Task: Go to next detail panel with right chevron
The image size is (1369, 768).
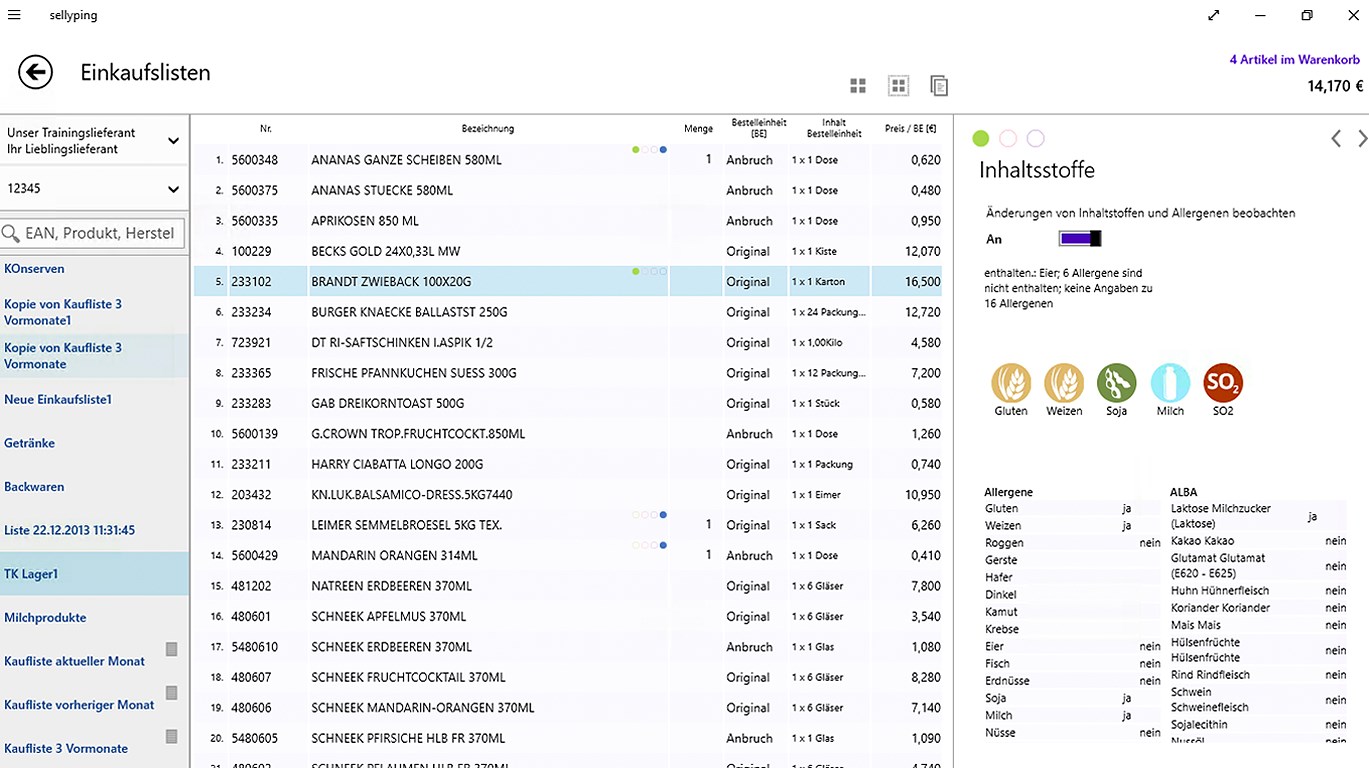Action: 1361,139
